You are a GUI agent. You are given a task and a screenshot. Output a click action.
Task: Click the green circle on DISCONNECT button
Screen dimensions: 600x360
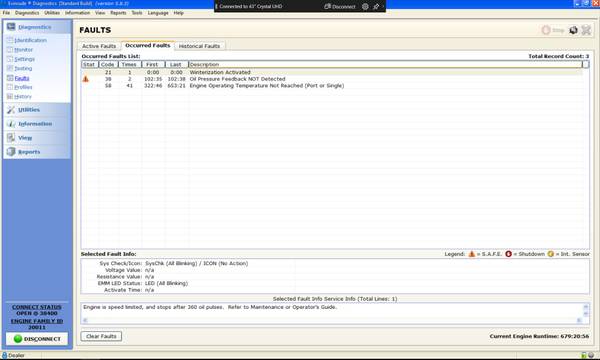[x=18, y=339]
